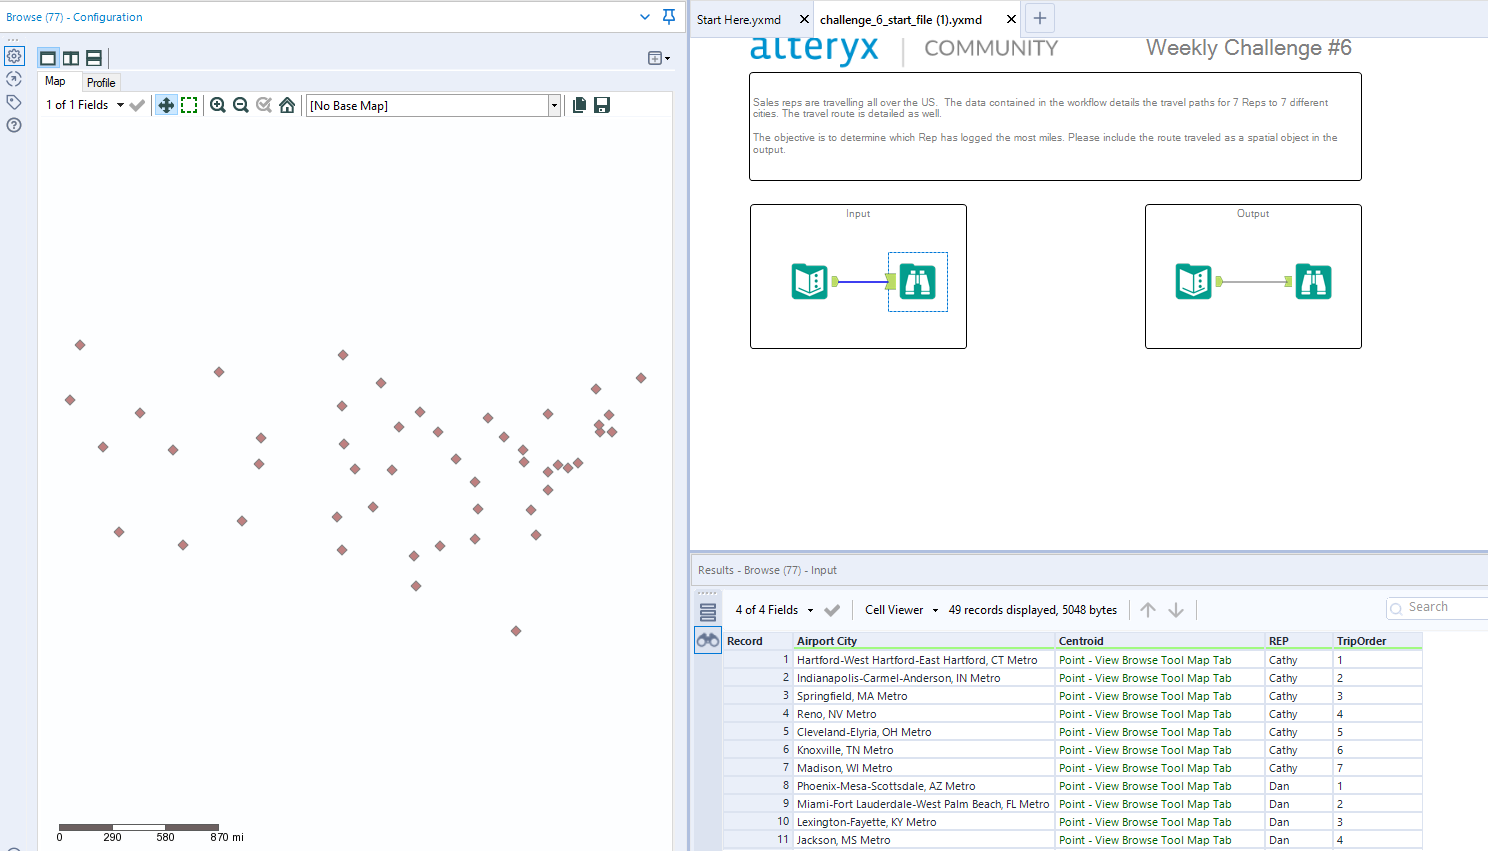
Task: Click the home zoom-to-extent icon
Action: tap(287, 105)
